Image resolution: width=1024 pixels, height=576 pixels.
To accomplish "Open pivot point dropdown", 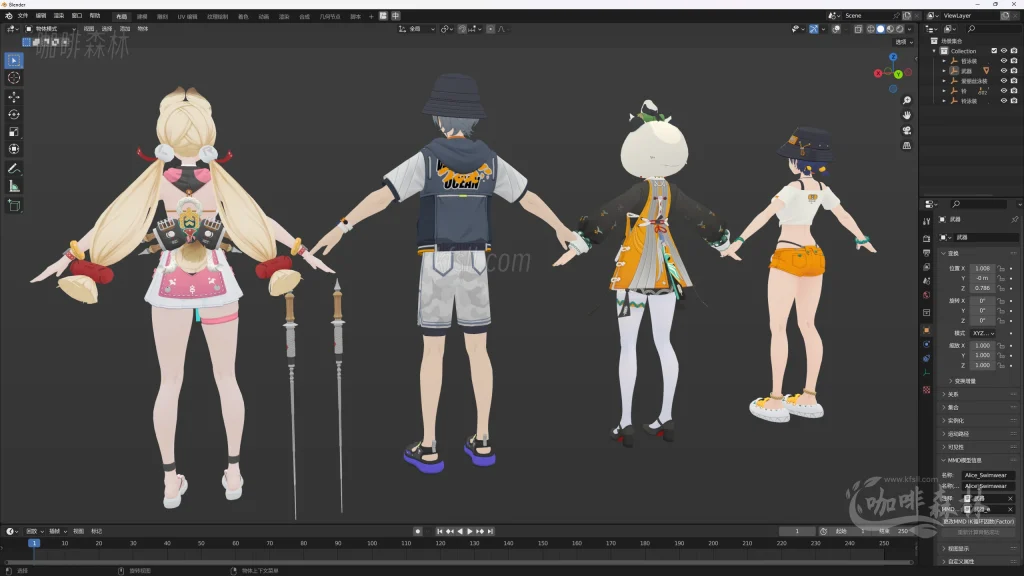I will point(446,29).
